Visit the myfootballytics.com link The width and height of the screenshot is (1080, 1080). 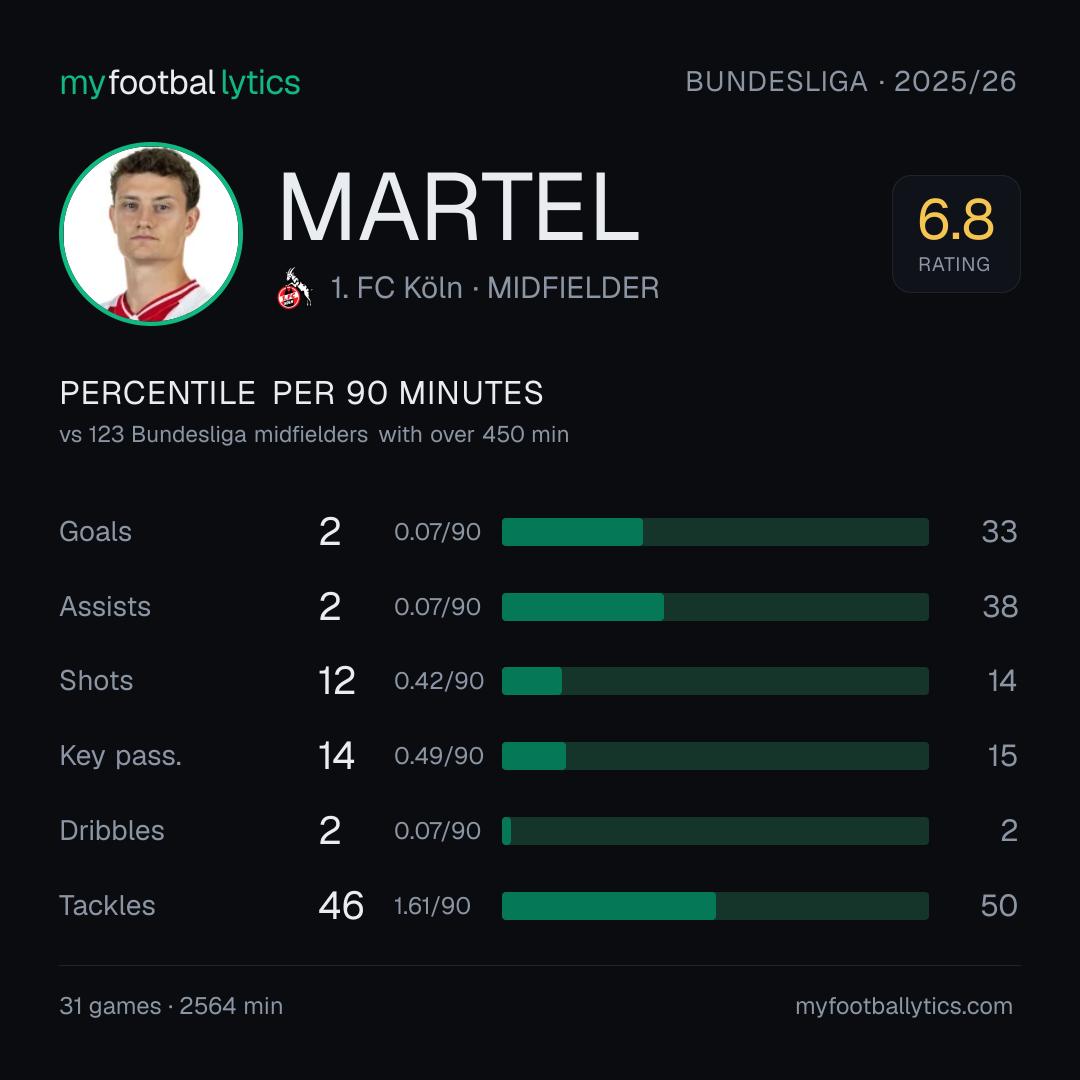point(904,1006)
